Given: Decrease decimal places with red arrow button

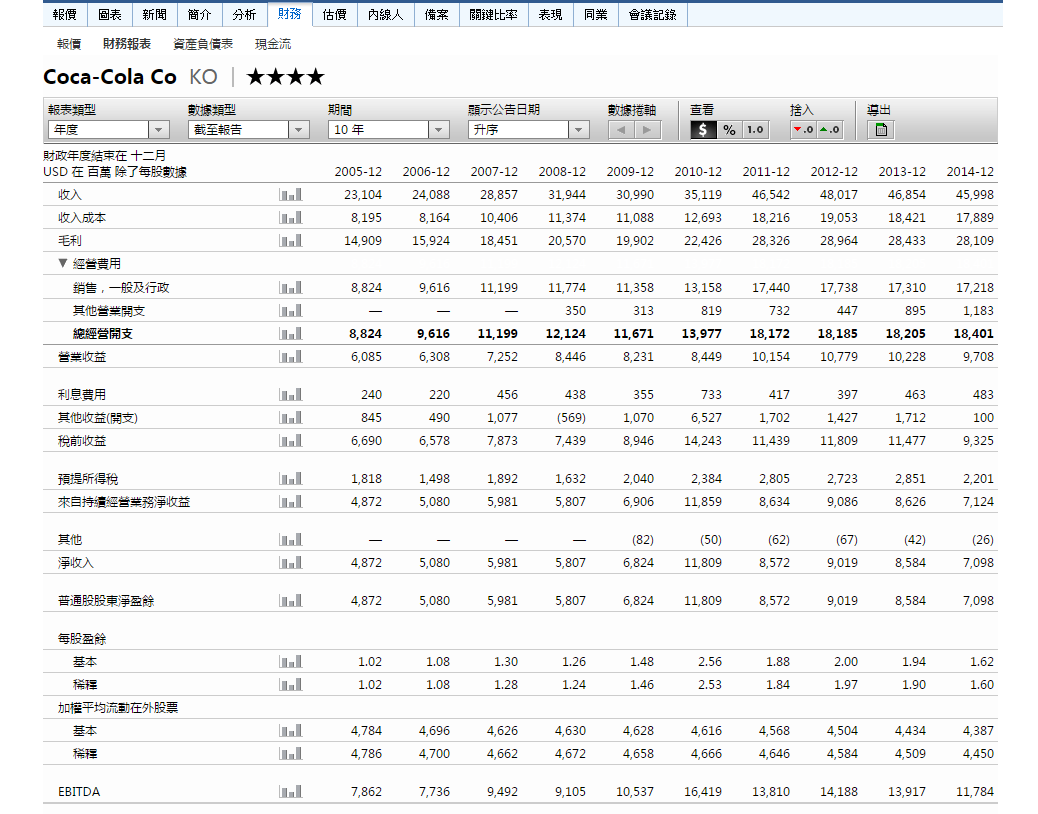Looking at the screenshot, I should coord(804,130).
